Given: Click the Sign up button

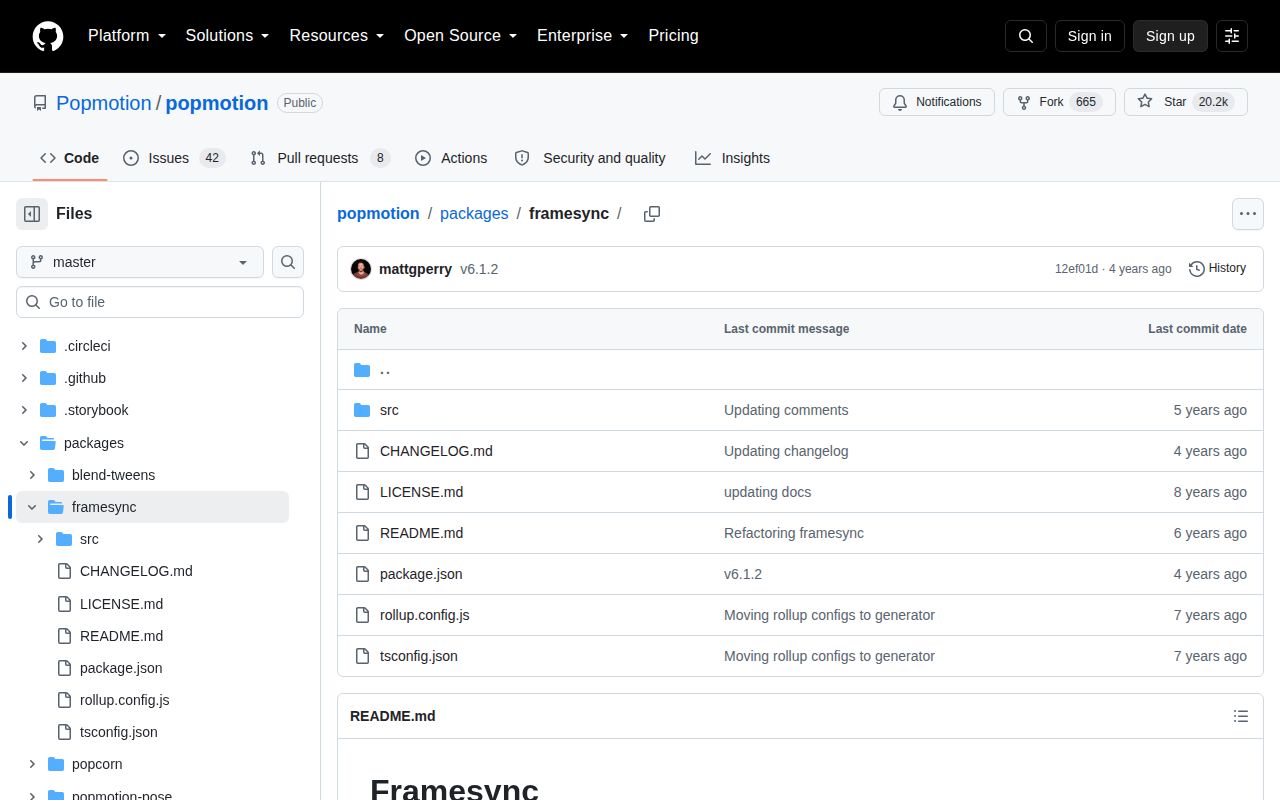Looking at the screenshot, I should click(x=1170, y=36).
